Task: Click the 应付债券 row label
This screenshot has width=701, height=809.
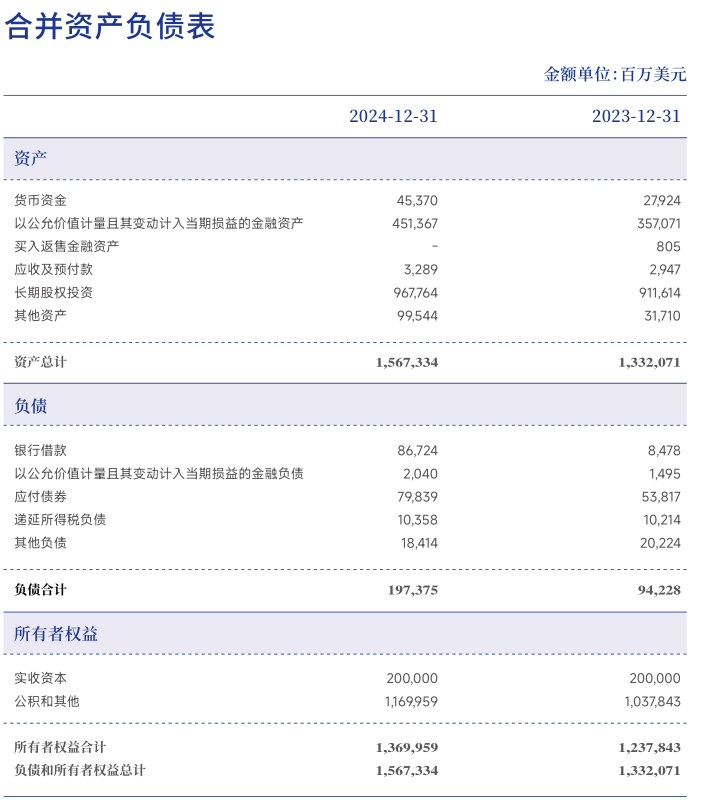Action: coord(41,497)
